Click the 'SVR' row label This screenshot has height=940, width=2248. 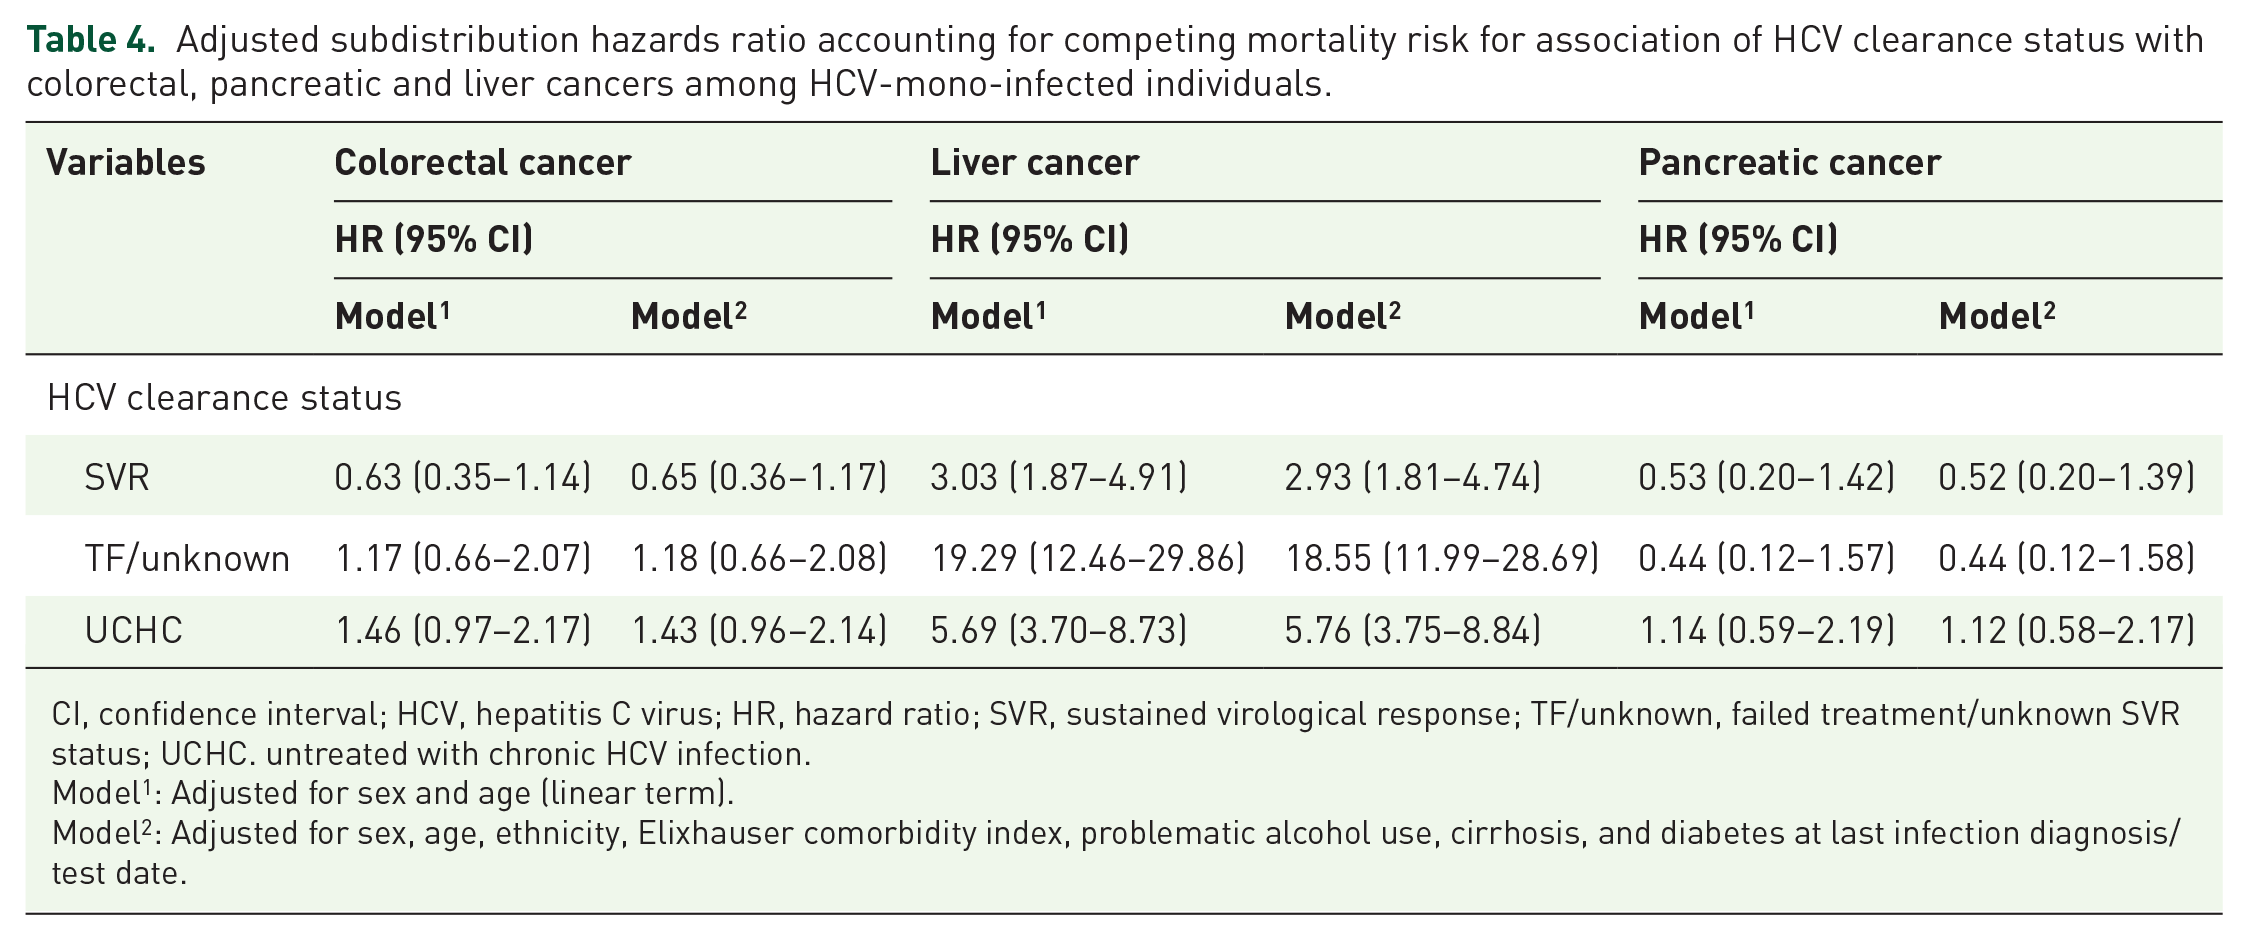coord(117,477)
